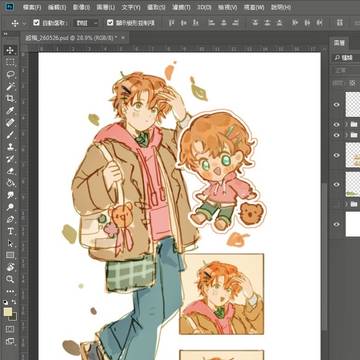Screen dimensions: 360x360
Task: Open the 影像(I) menu
Action: (x=81, y=7)
